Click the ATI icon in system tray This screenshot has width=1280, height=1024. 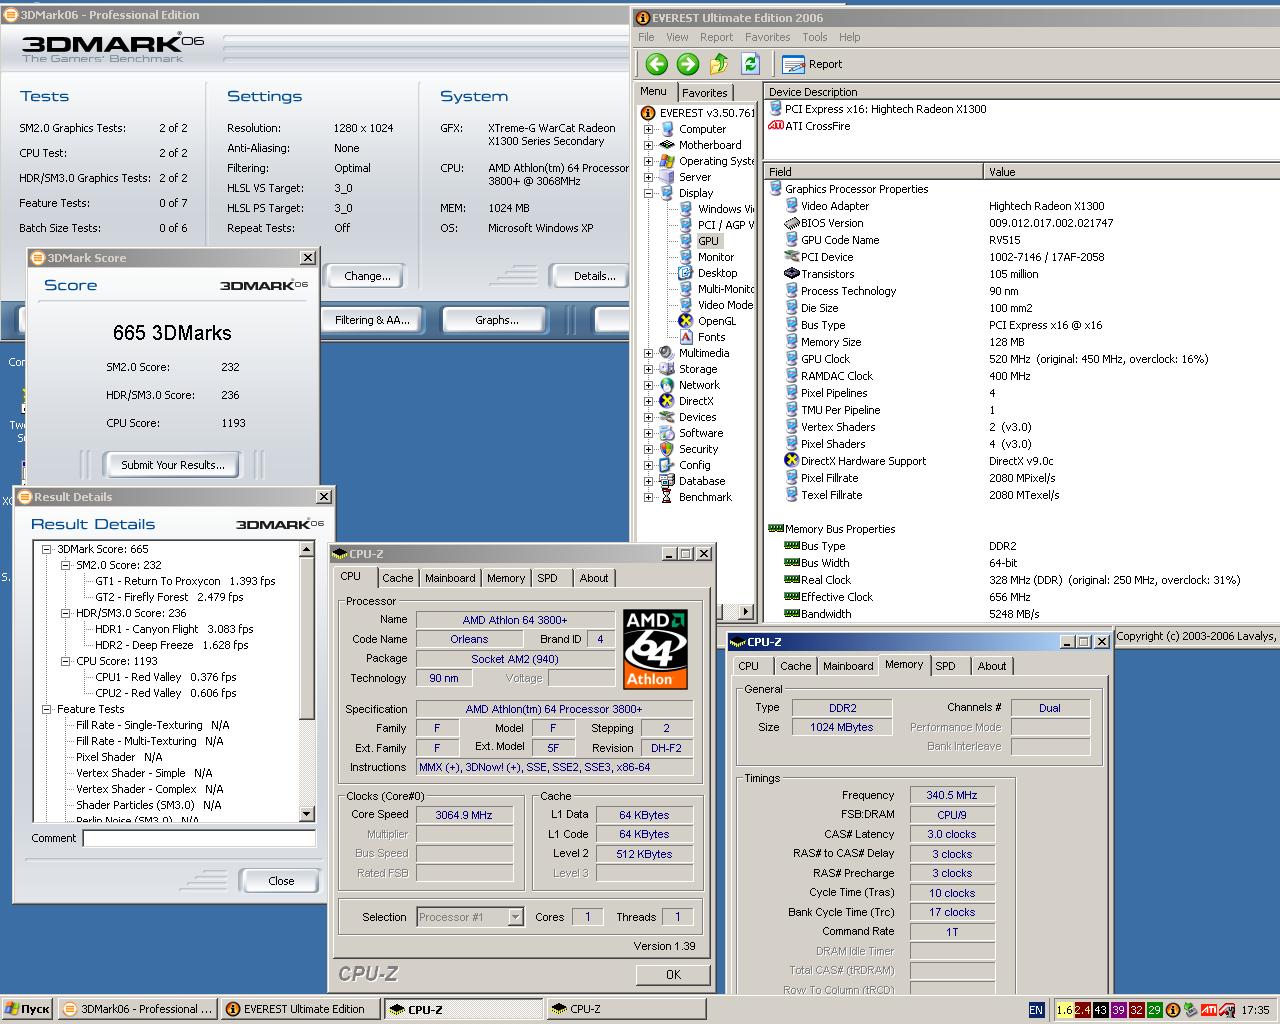pyautogui.click(x=1209, y=1010)
